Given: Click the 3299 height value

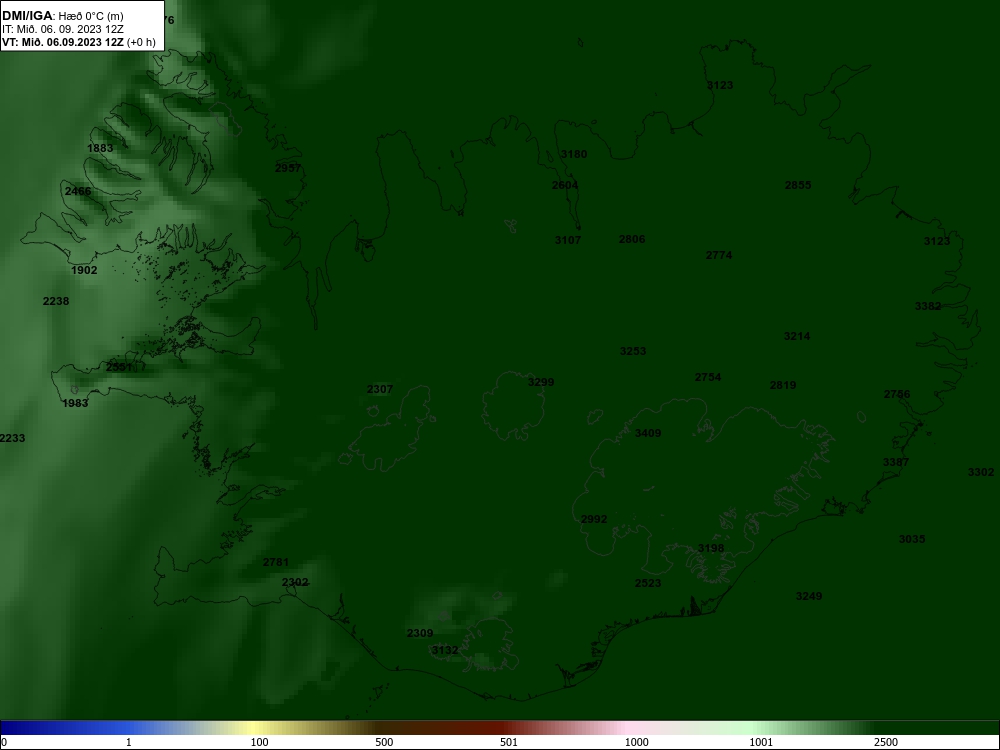Looking at the screenshot, I should tap(541, 382).
